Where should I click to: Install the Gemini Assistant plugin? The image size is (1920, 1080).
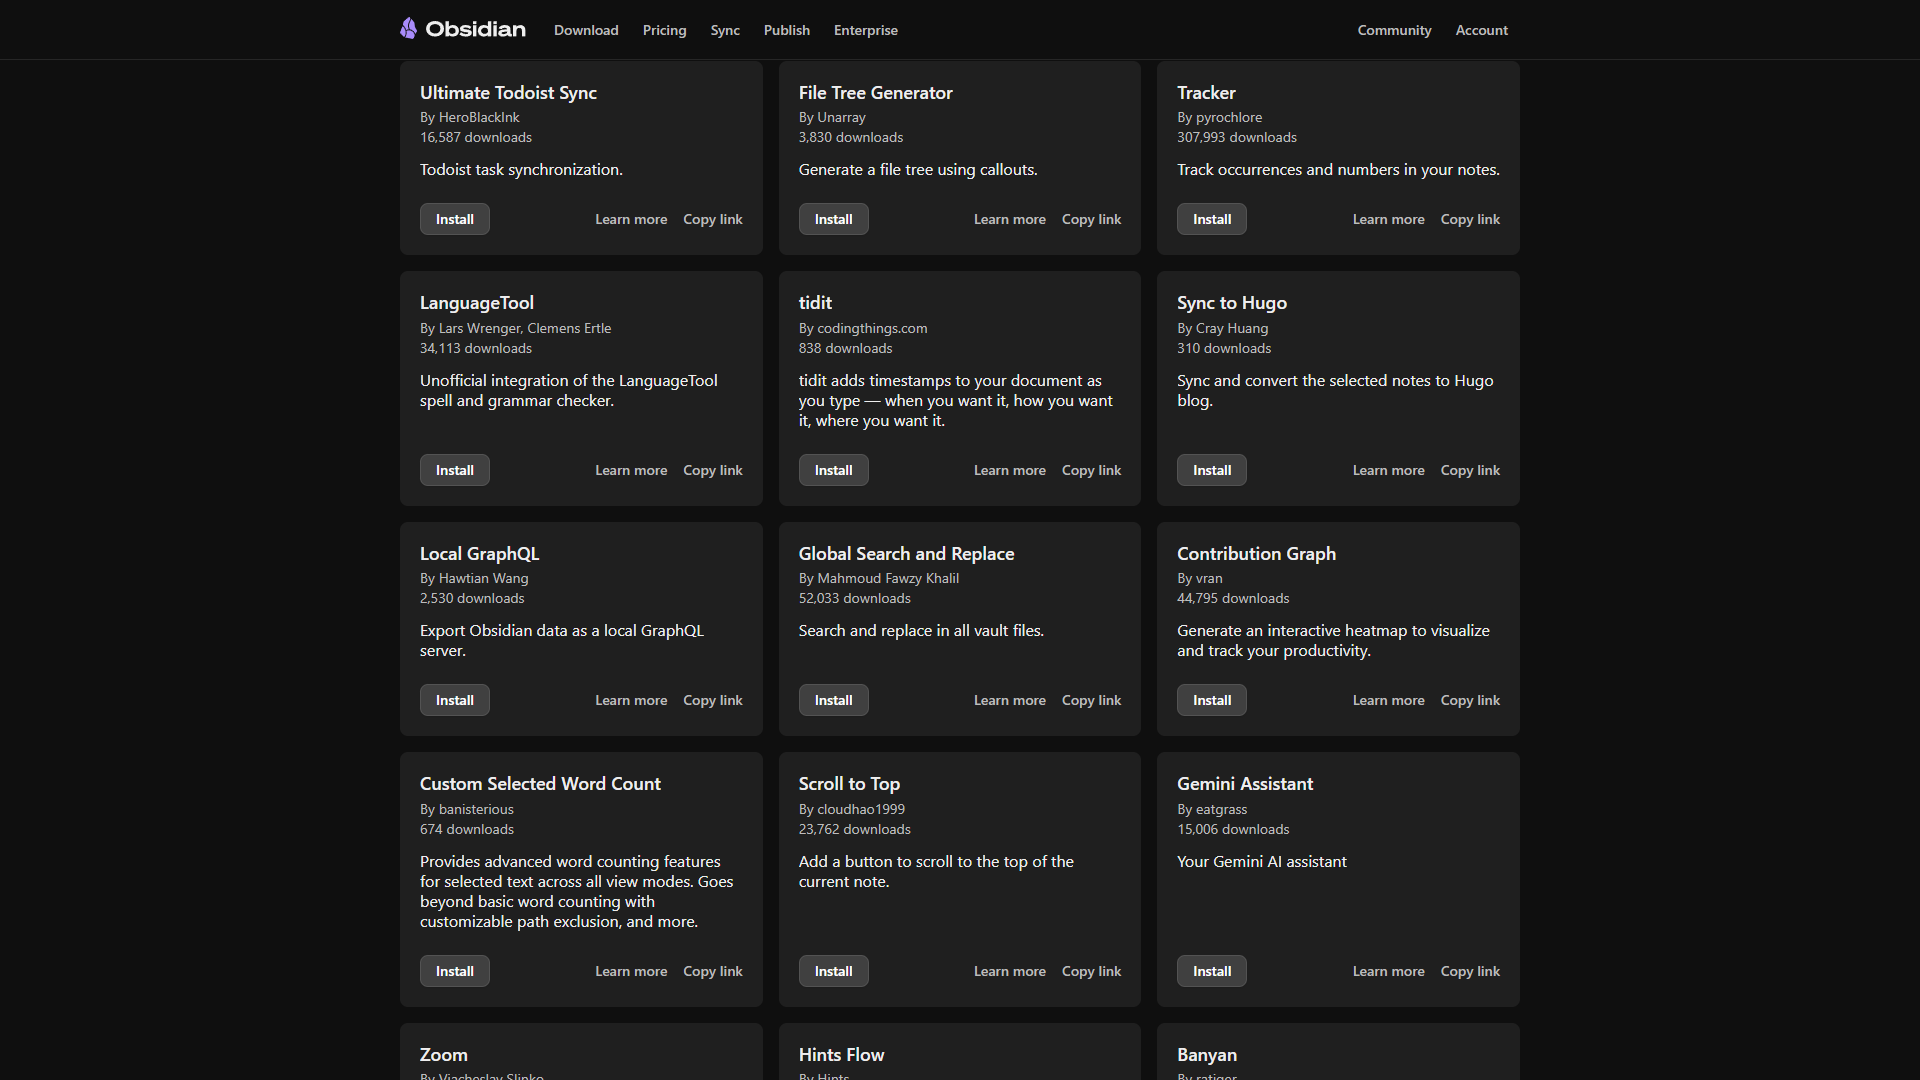click(1212, 971)
